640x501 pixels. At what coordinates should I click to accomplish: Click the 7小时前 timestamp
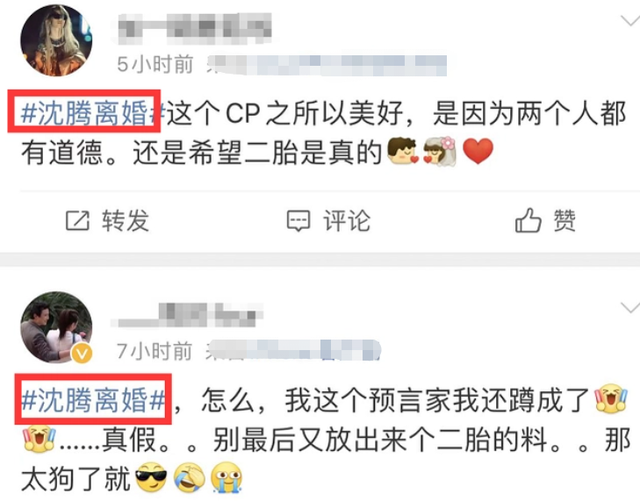(154, 351)
